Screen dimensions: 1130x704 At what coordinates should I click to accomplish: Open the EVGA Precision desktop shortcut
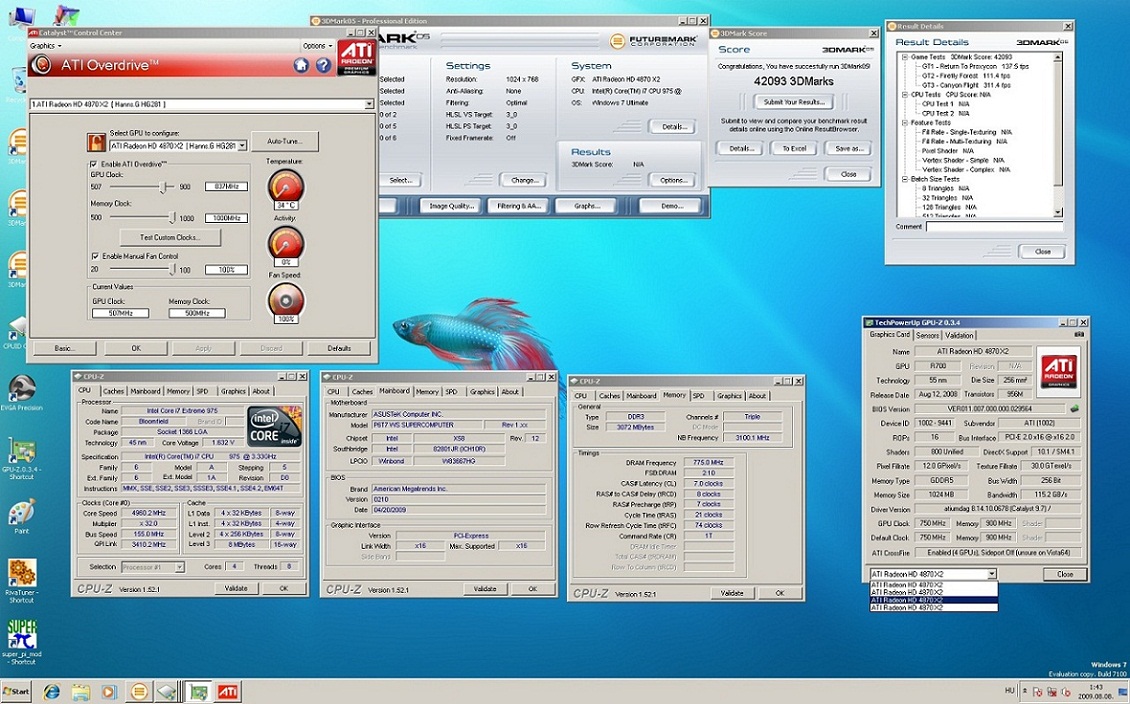click(x=22, y=393)
